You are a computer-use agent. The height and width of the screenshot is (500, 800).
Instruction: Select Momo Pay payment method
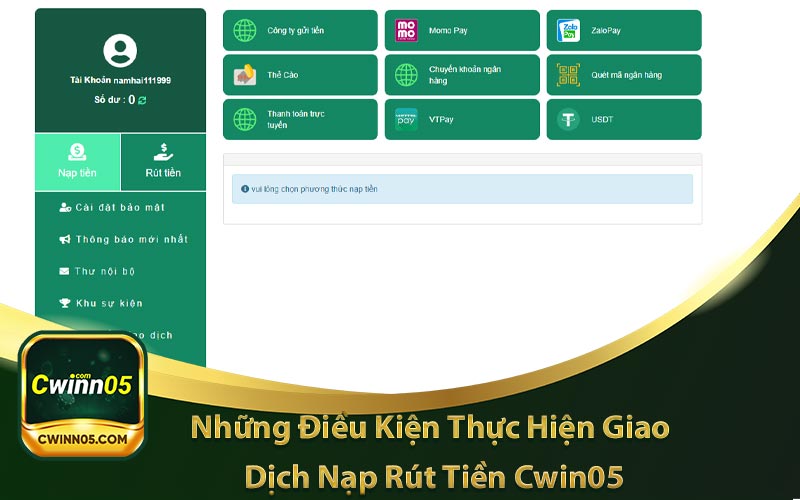pos(462,31)
